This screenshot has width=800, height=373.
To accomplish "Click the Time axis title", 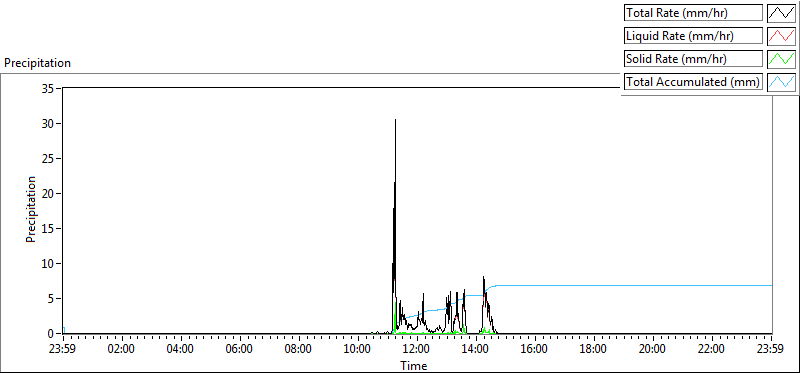I will click(414, 365).
